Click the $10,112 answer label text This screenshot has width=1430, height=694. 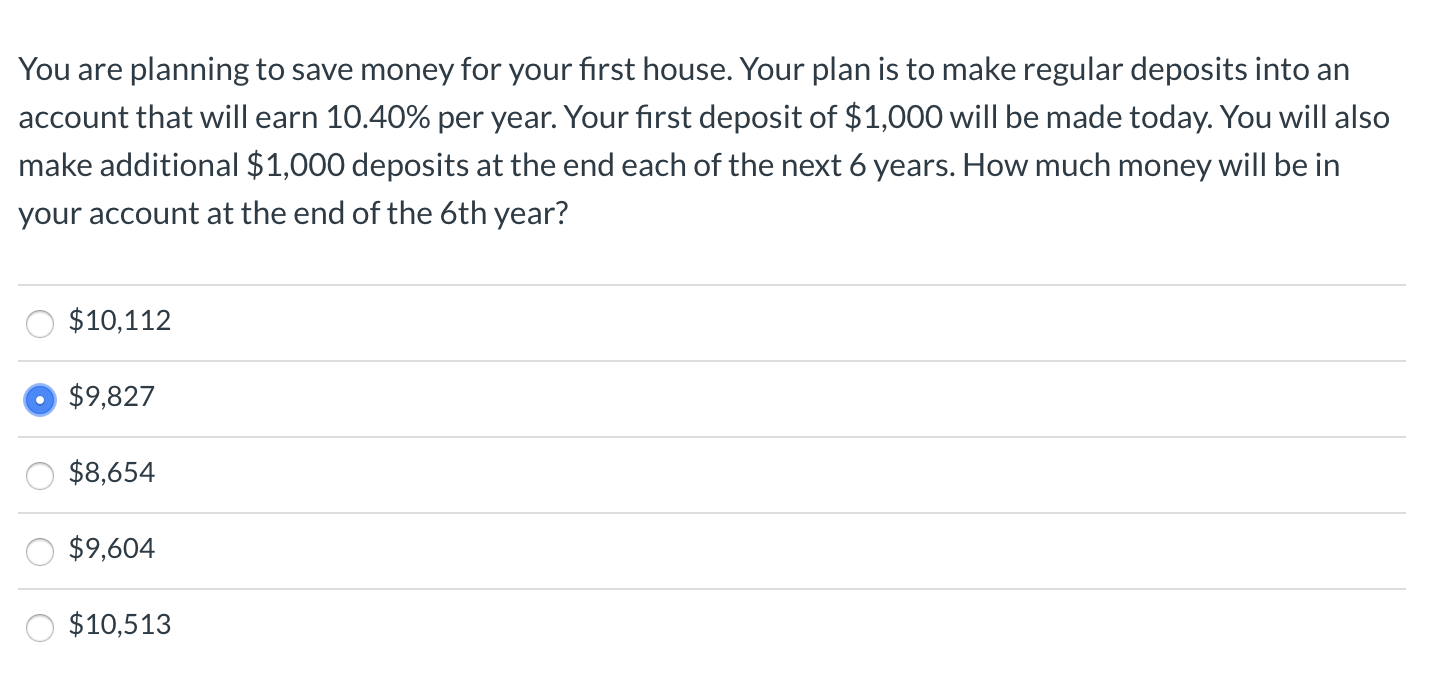pos(120,321)
